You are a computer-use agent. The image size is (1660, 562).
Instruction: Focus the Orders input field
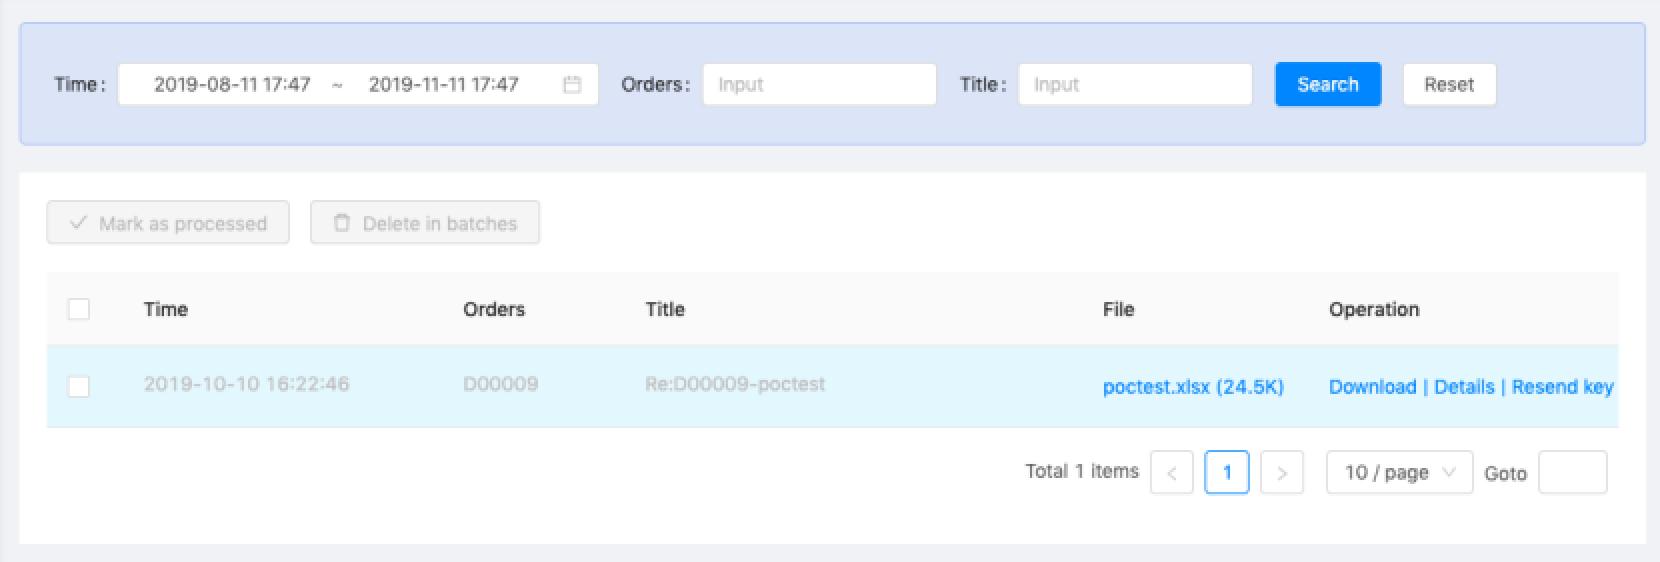pyautogui.click(x=819, y=85)
